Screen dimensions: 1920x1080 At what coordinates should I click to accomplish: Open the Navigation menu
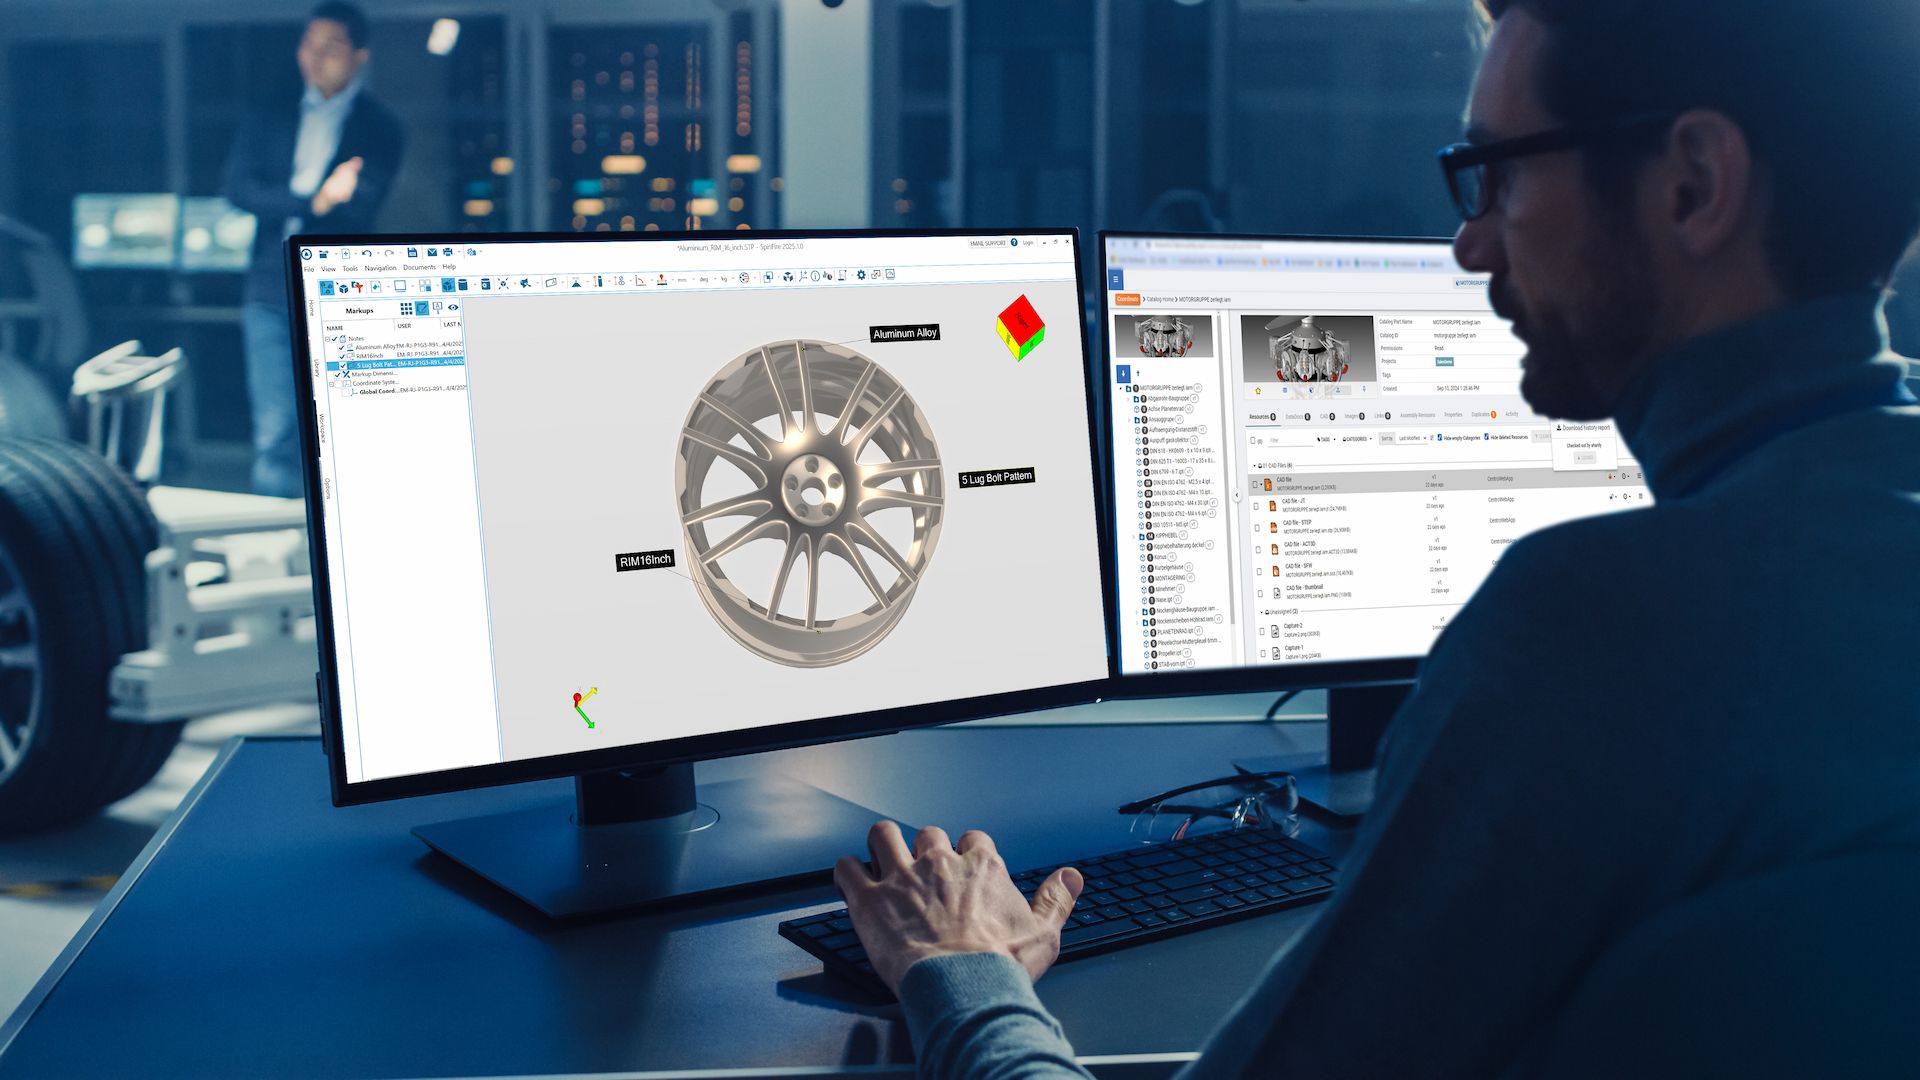[380, 268]
